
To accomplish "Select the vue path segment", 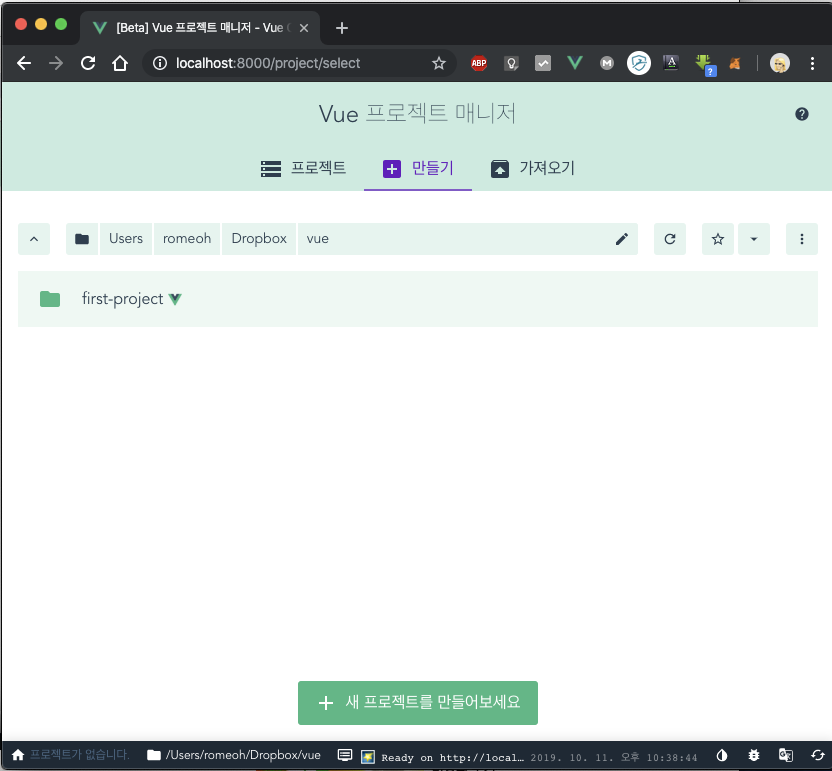I will (x=317, y=239).
